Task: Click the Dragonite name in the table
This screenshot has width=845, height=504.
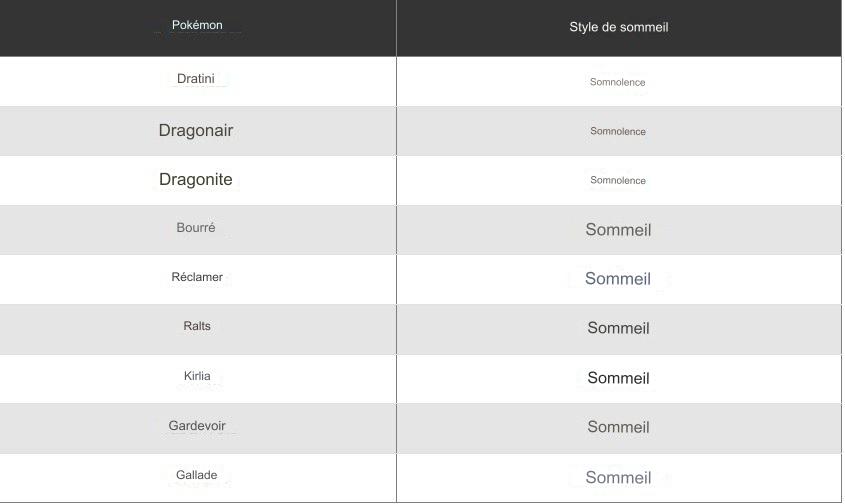Action: (196, 180)
